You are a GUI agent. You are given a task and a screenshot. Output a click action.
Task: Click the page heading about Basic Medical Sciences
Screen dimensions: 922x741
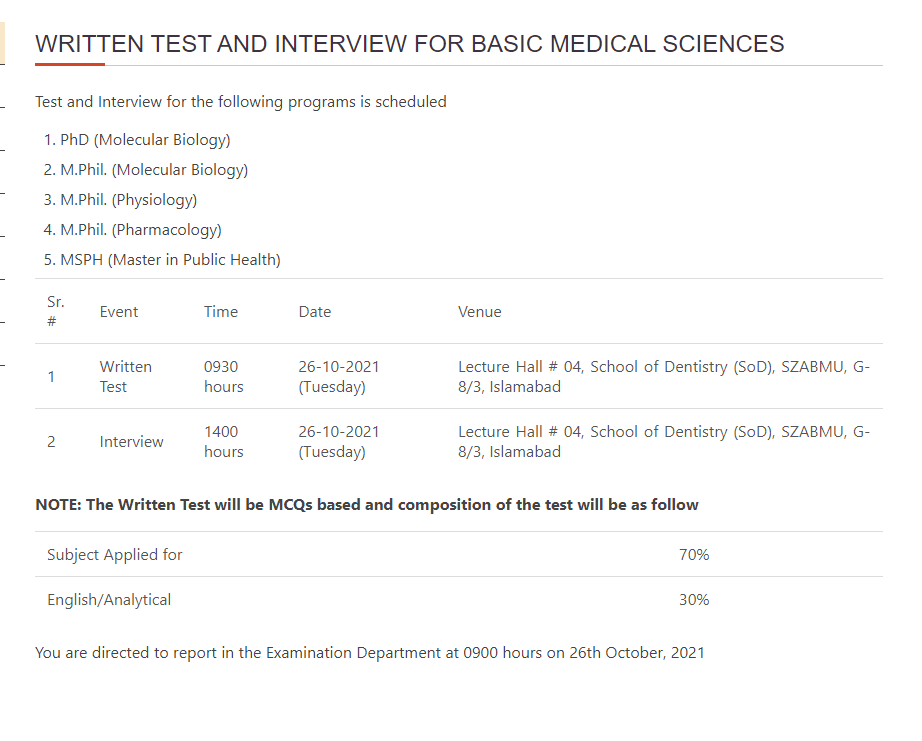(409, 44)
